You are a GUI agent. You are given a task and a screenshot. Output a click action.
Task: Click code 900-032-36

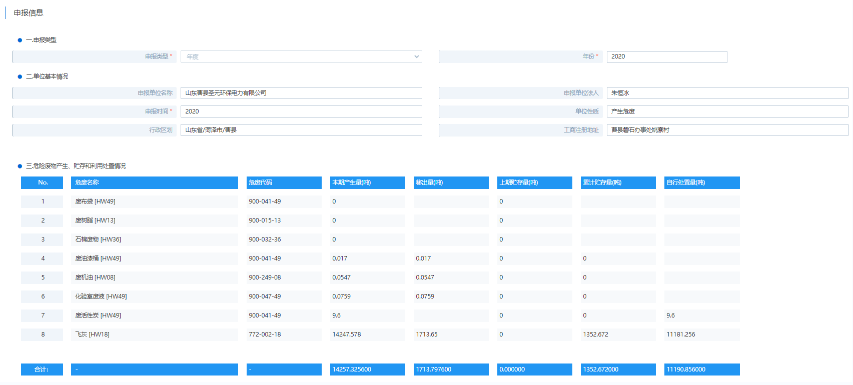click(283, 240)
